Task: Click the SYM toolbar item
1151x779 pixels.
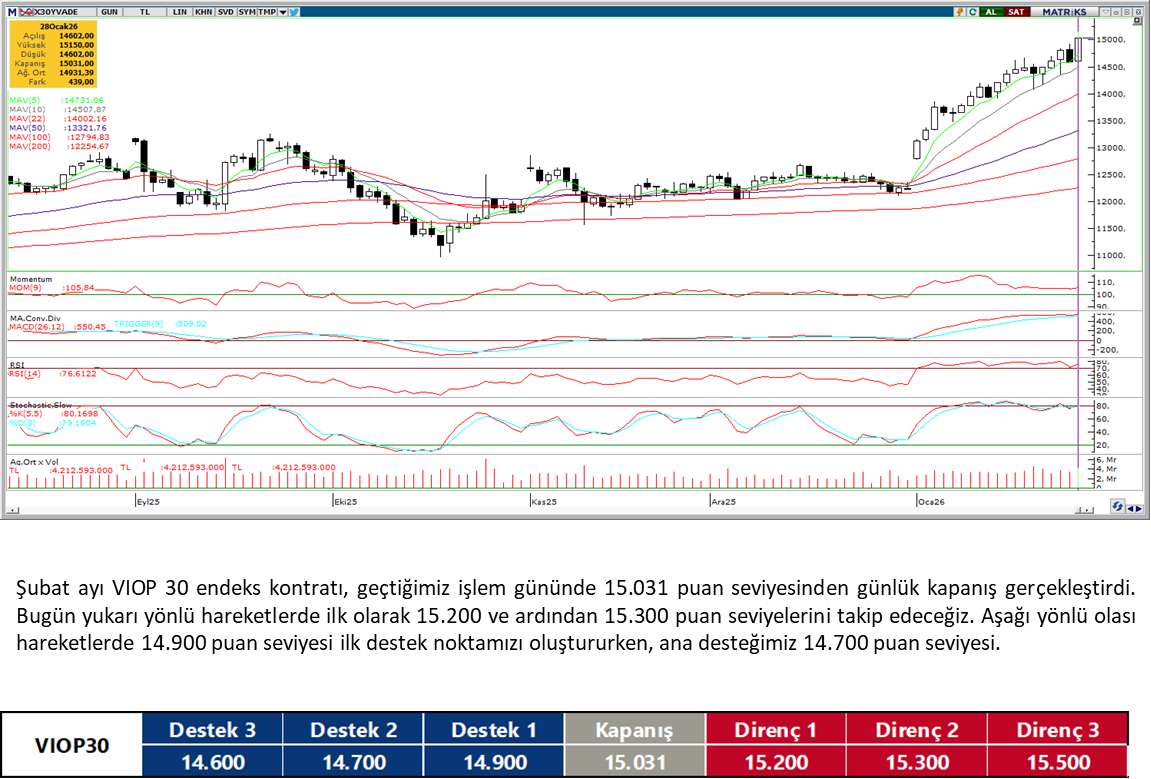Action: (x=246, y=11)
